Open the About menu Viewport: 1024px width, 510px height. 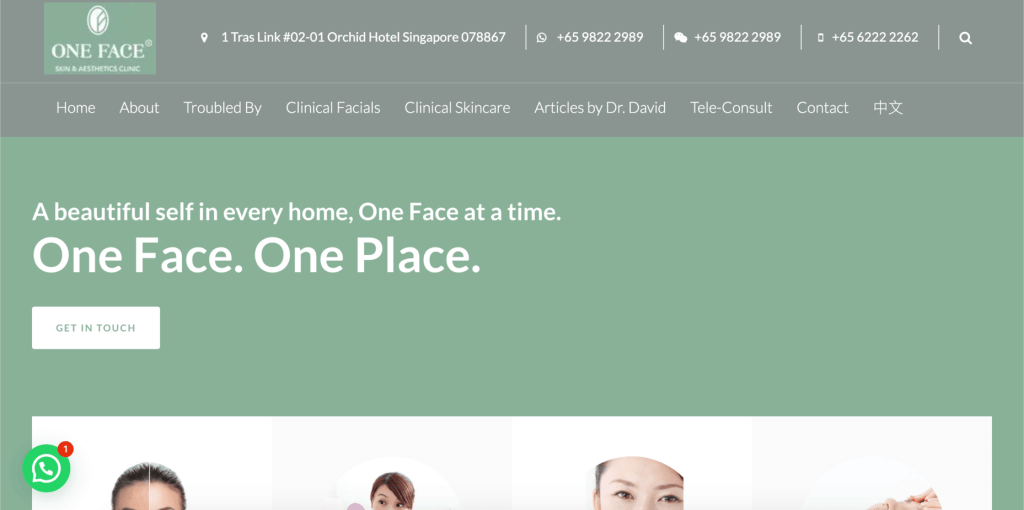139,108
